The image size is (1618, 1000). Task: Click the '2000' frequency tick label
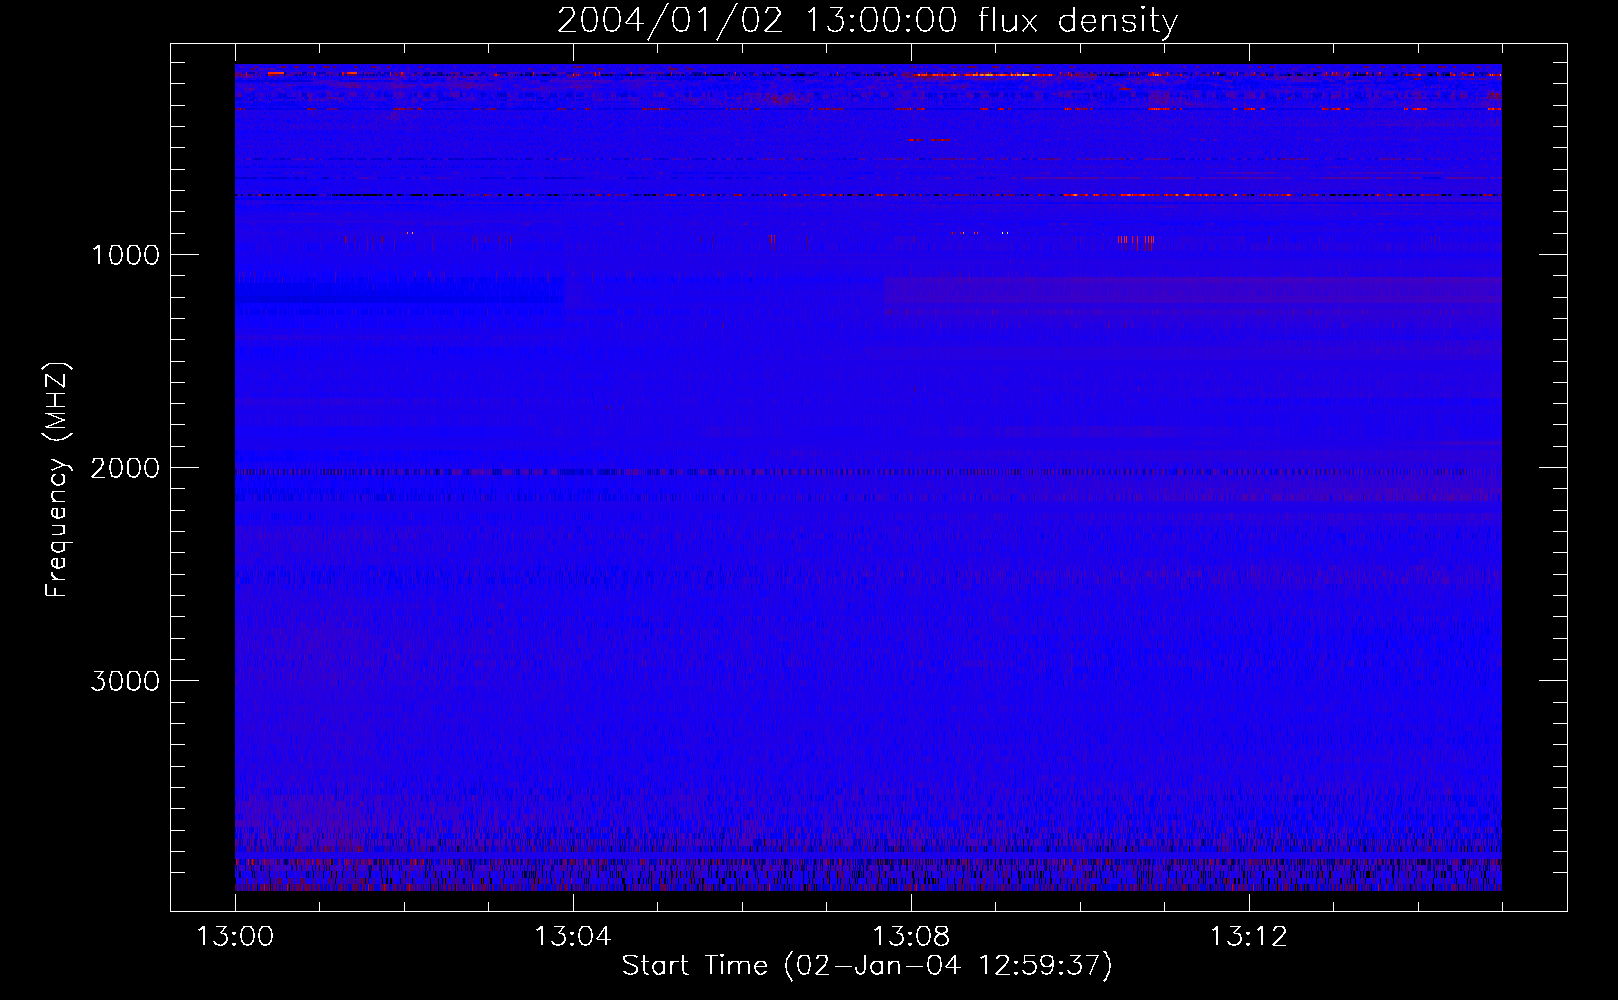(x=125, y=468)
